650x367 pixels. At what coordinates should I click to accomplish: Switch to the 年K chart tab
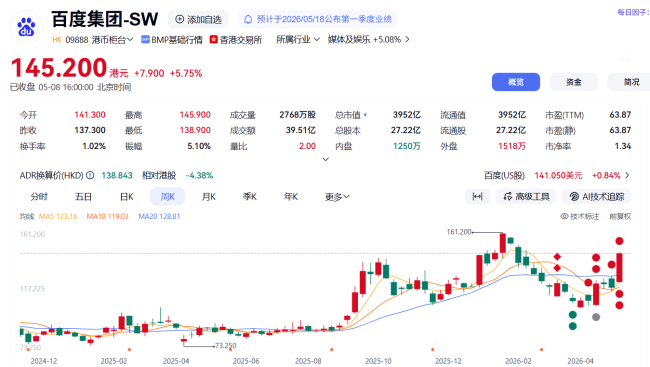tap(291, 197)
